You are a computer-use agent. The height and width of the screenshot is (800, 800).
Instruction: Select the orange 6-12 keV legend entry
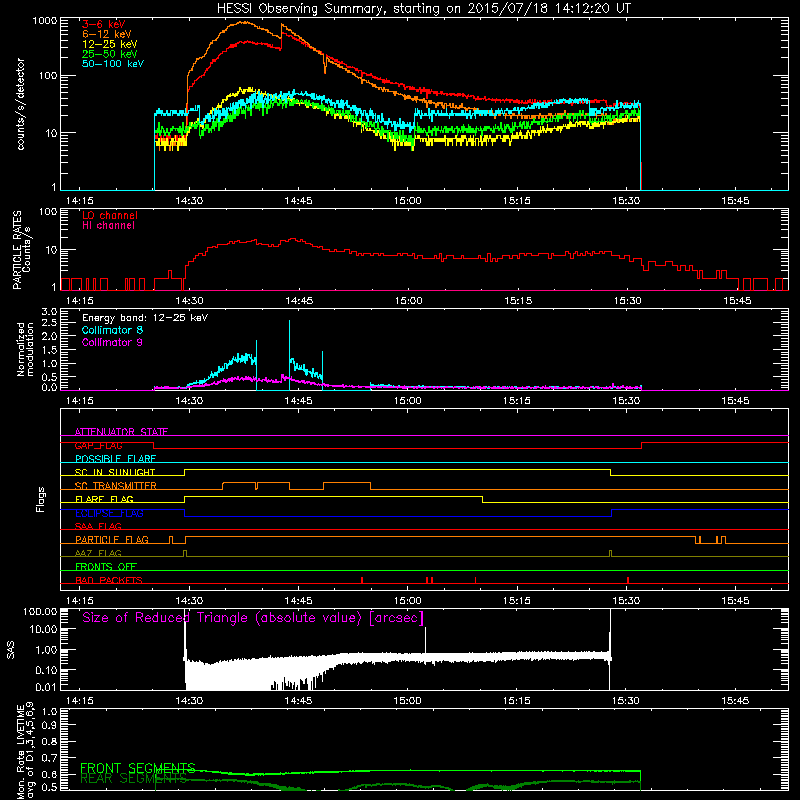[107, 34]
